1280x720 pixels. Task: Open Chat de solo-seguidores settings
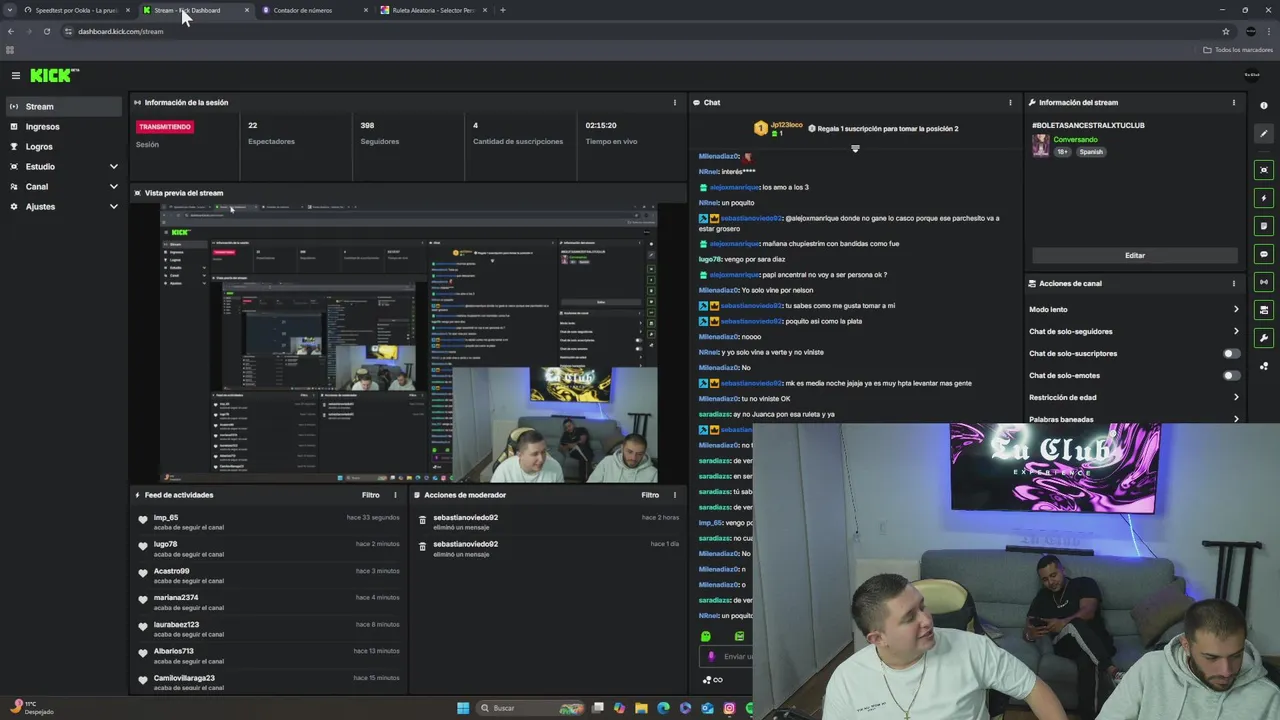click(1134, 331)
